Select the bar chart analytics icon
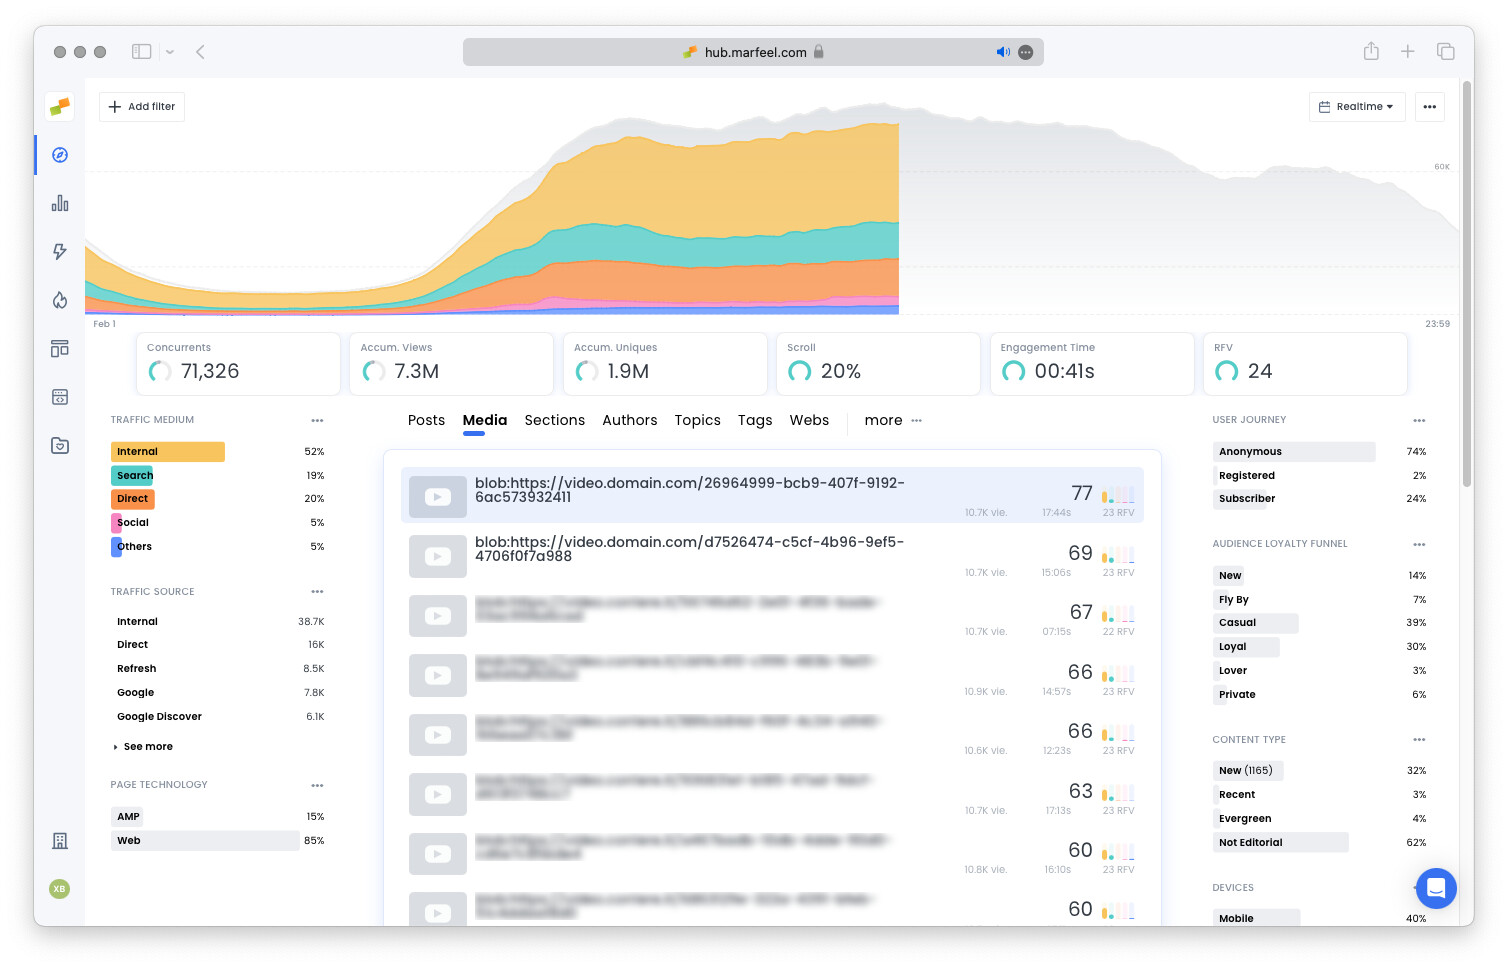The height and width of the screenshot is (968, 1508). 60,203
